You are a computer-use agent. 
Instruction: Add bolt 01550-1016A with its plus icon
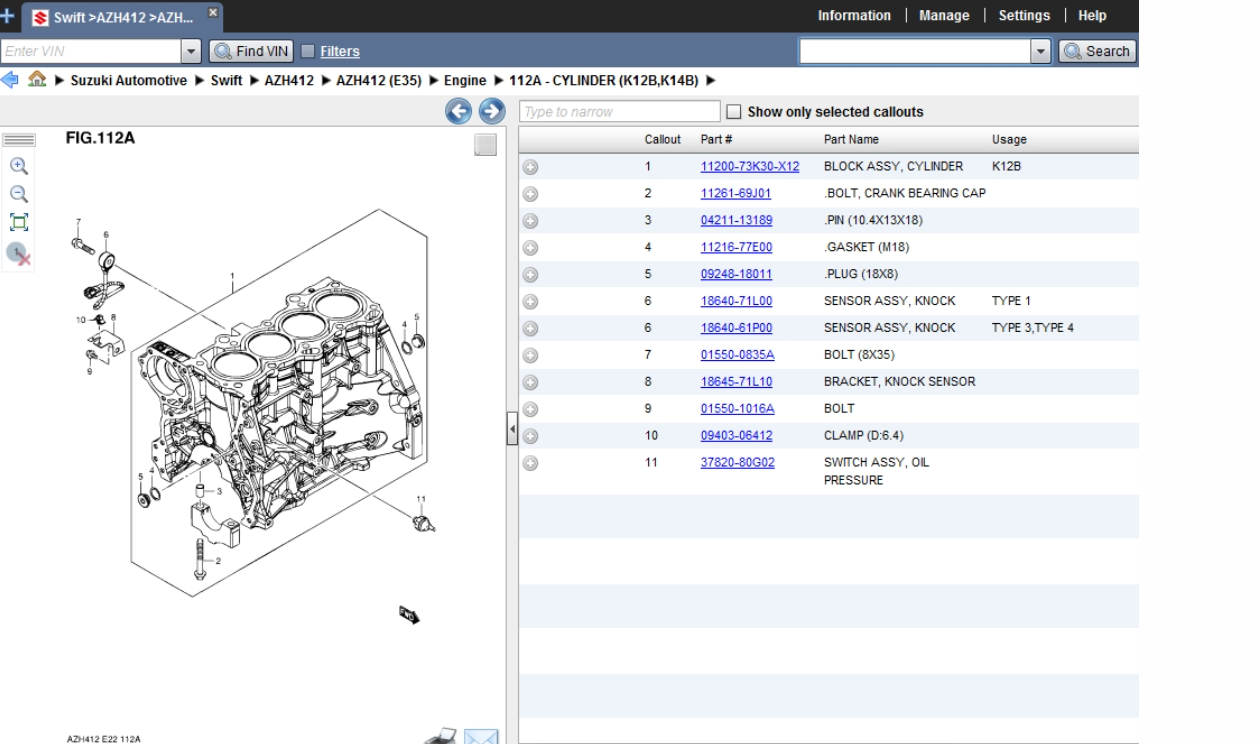coord(531,409)
